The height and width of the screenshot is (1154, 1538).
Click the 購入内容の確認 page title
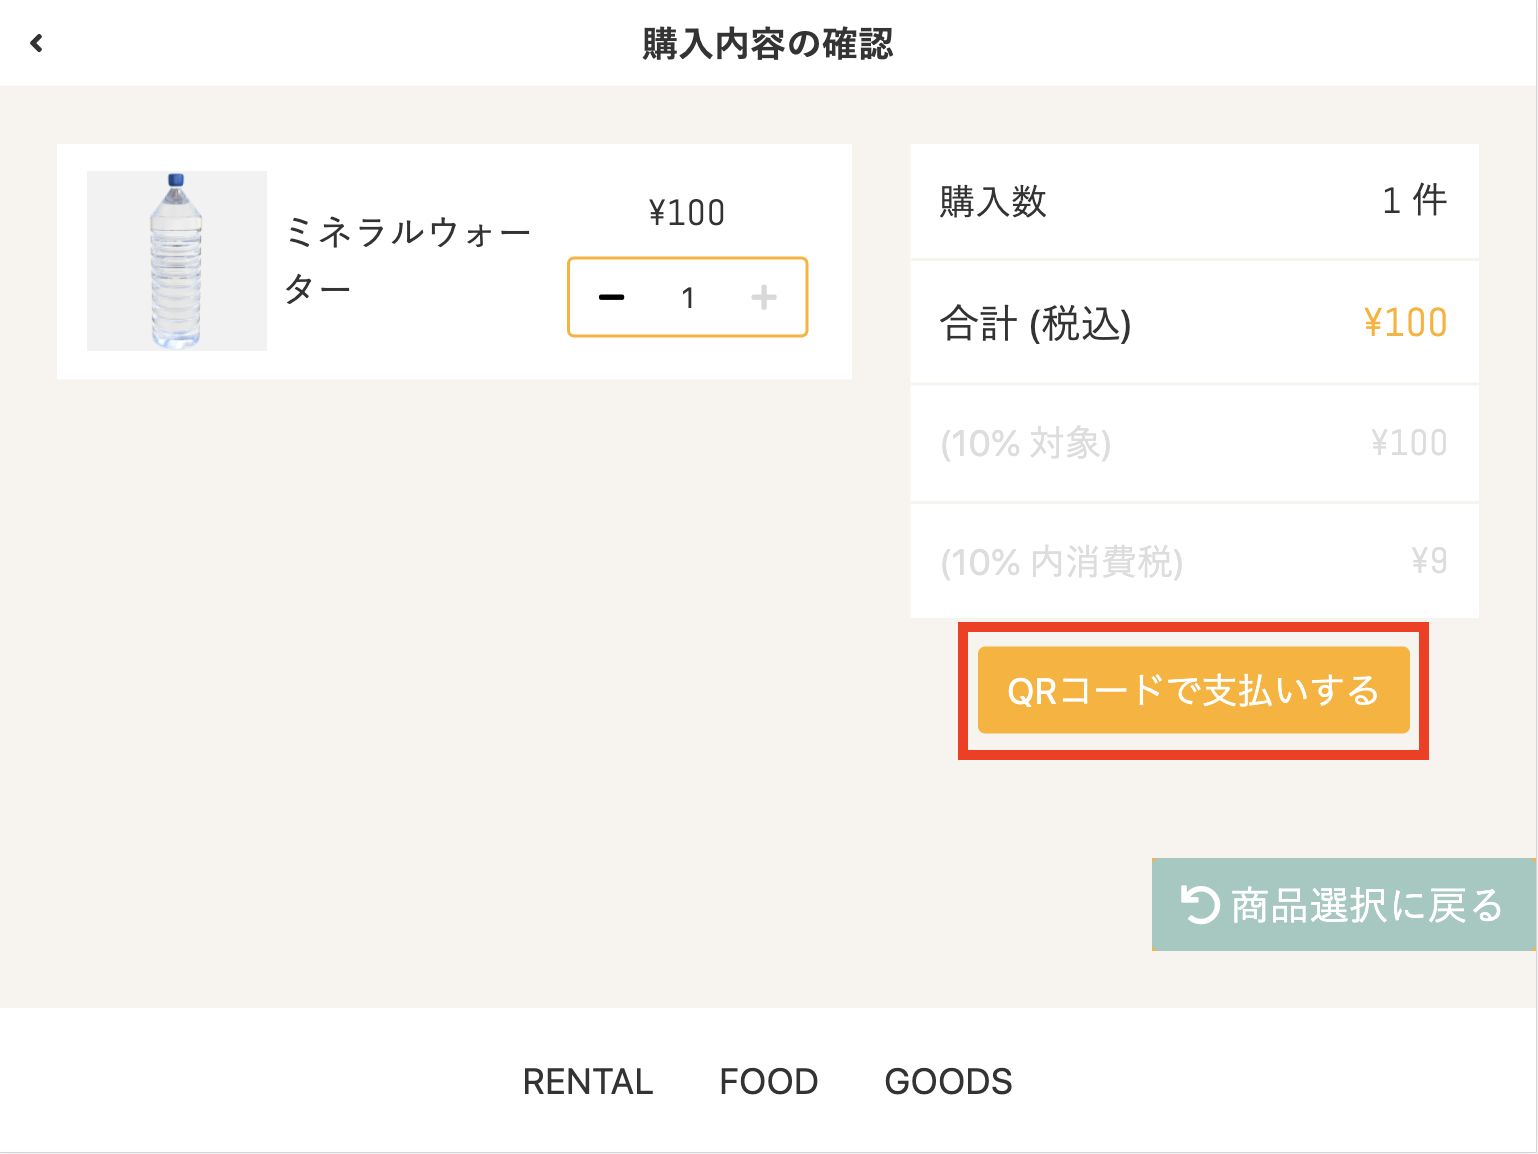pyautogui.click(x=767, y=44)
